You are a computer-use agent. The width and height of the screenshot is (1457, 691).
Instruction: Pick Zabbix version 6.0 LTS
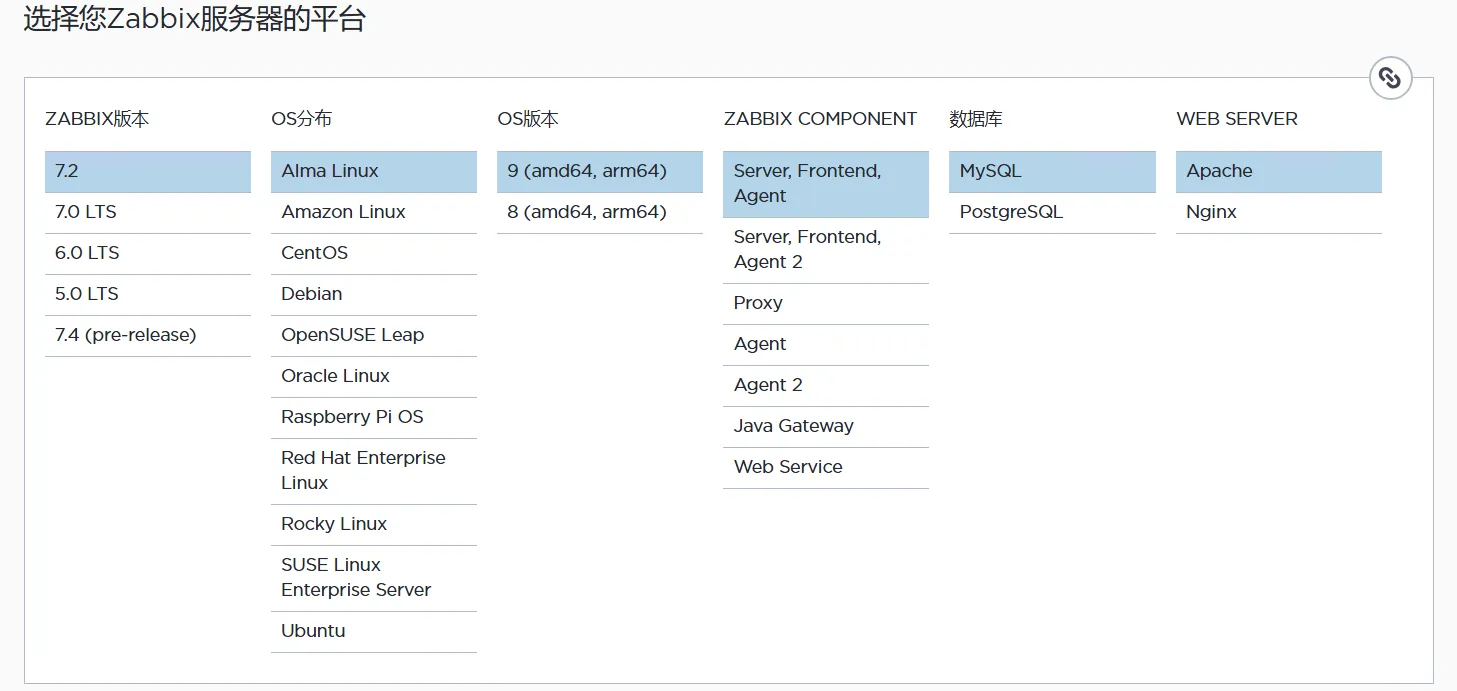[148, 253]
